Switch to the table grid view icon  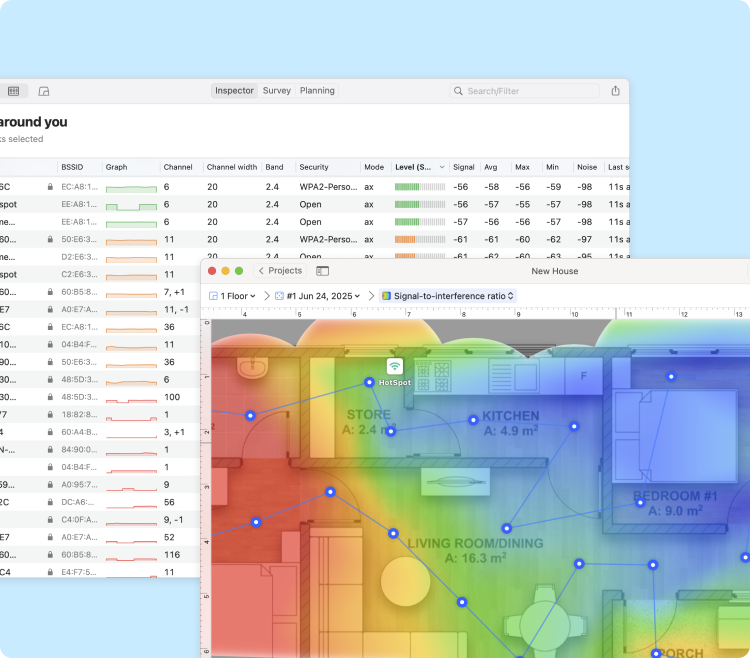(13, 91)
